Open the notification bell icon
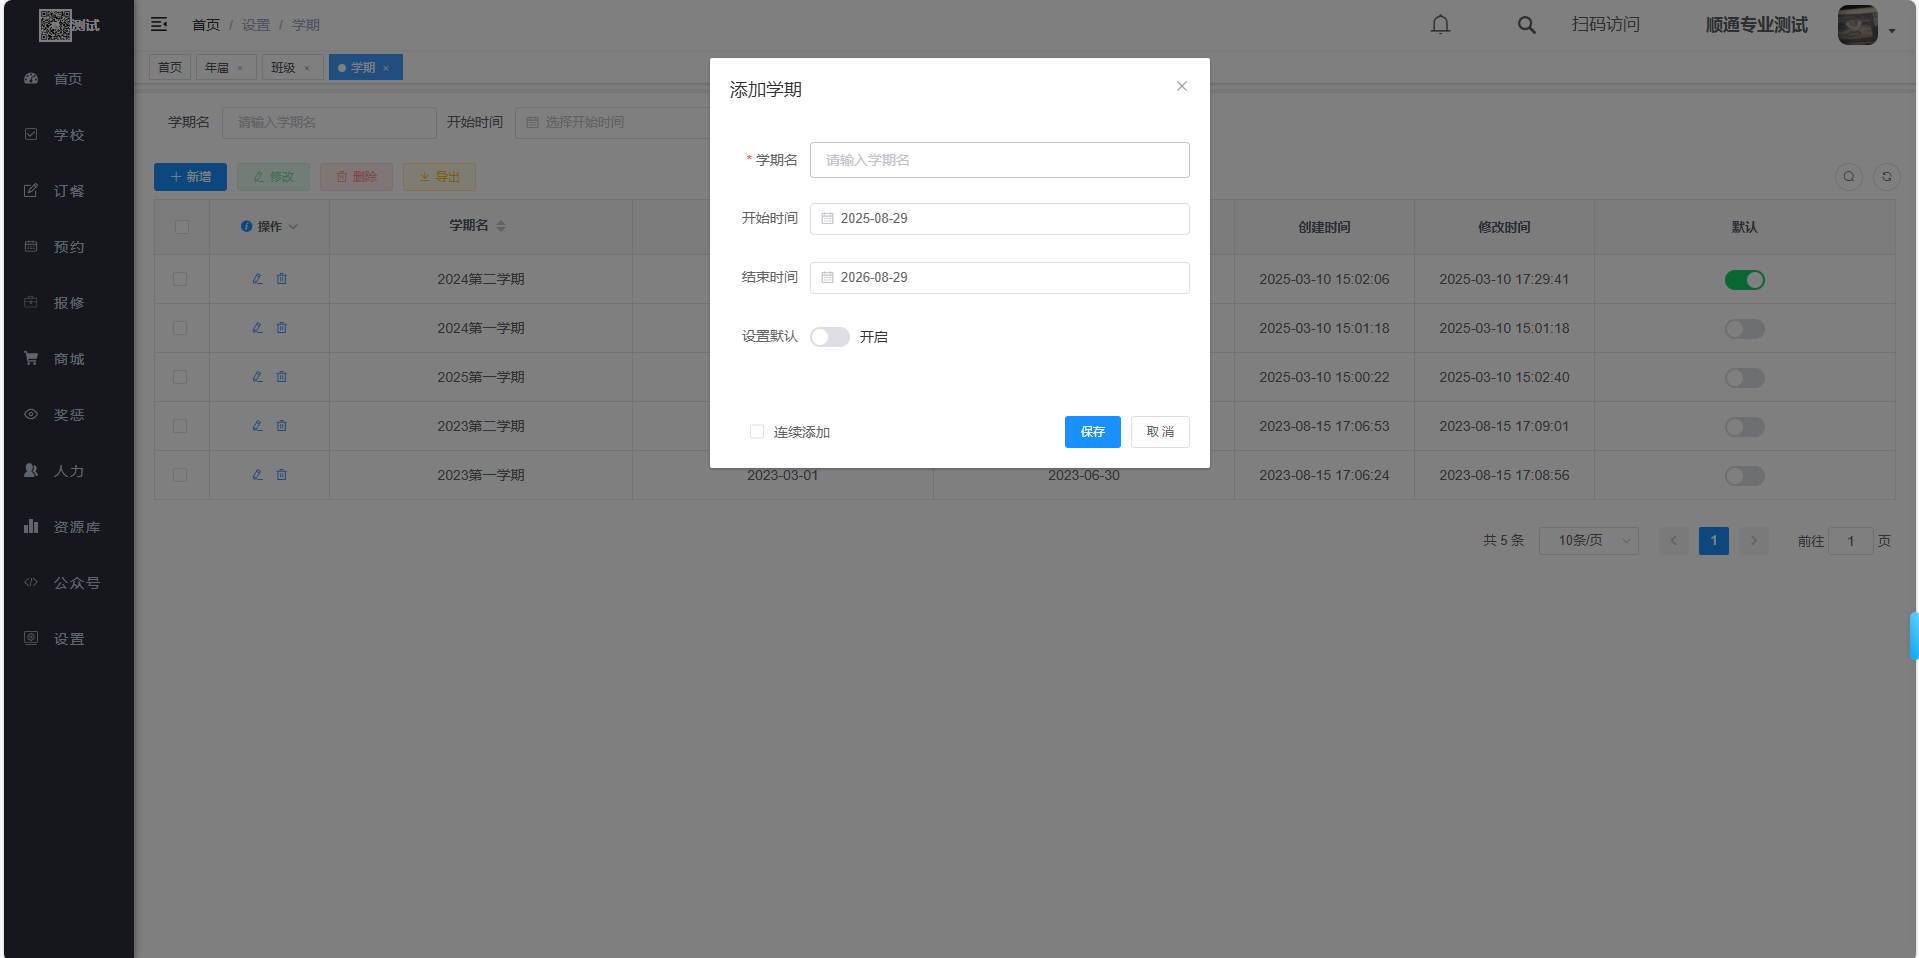The height and width of the screenshot is (958, 1919). pyautogui.click(x=1440, y=24)
